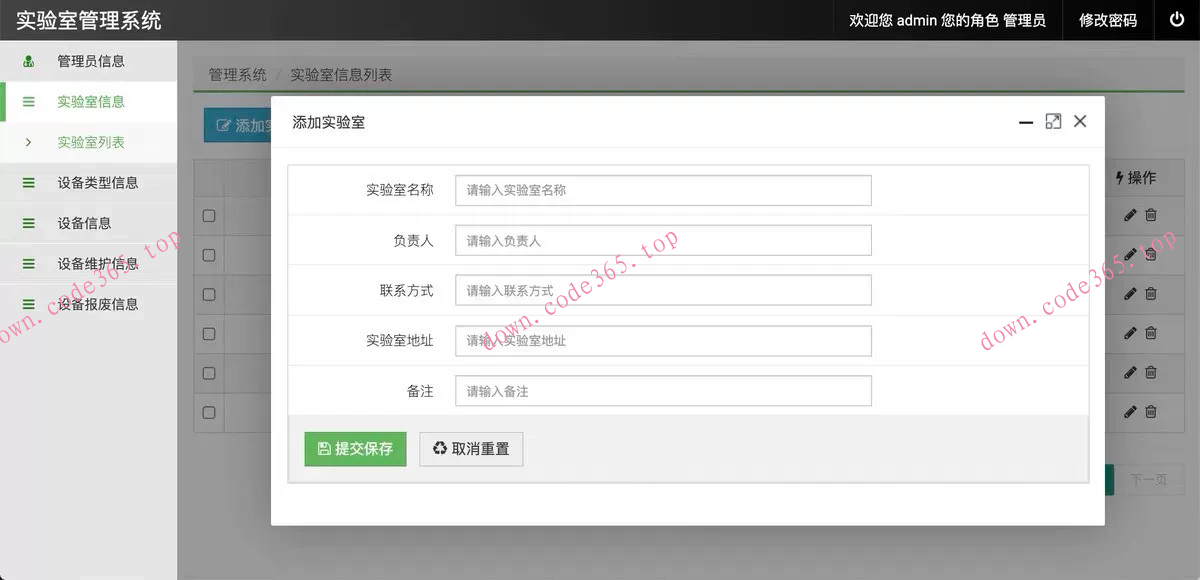Image resolution: width=1200 pixels, height=580 pixels.
Task: Click the 修改密码 button in top bar
Action: pos(1107,20)
